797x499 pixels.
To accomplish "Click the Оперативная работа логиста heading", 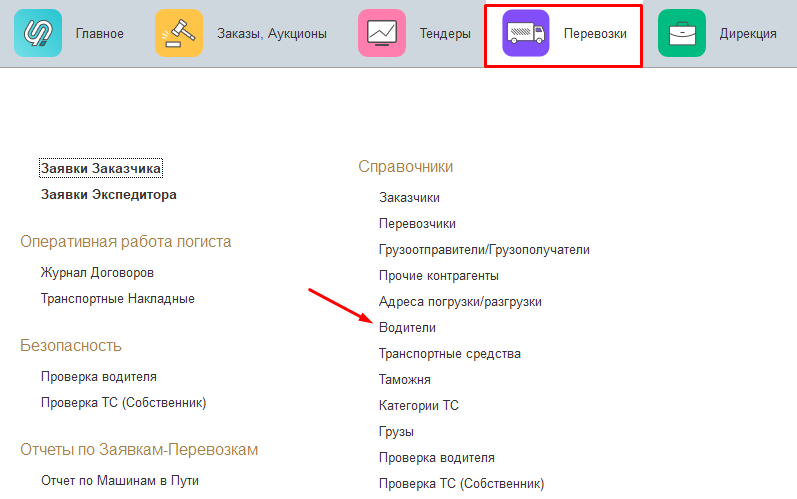I will click(126, 241).
